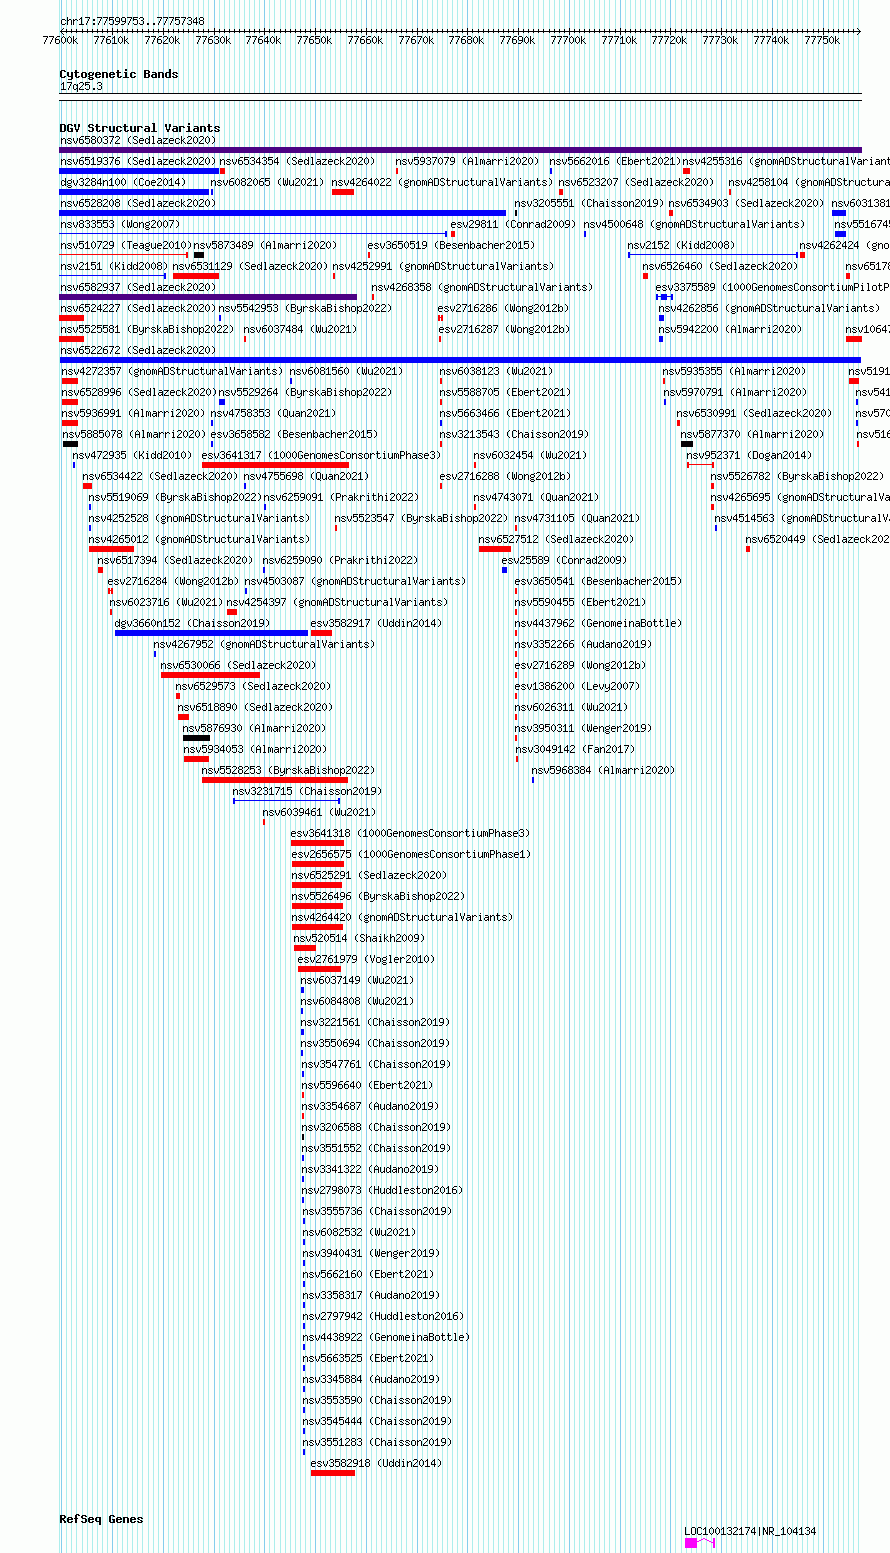890x1553 pixels.
Task: Click nsv5662016 (Ebert2021) label
Action: [x=615, y=161]
